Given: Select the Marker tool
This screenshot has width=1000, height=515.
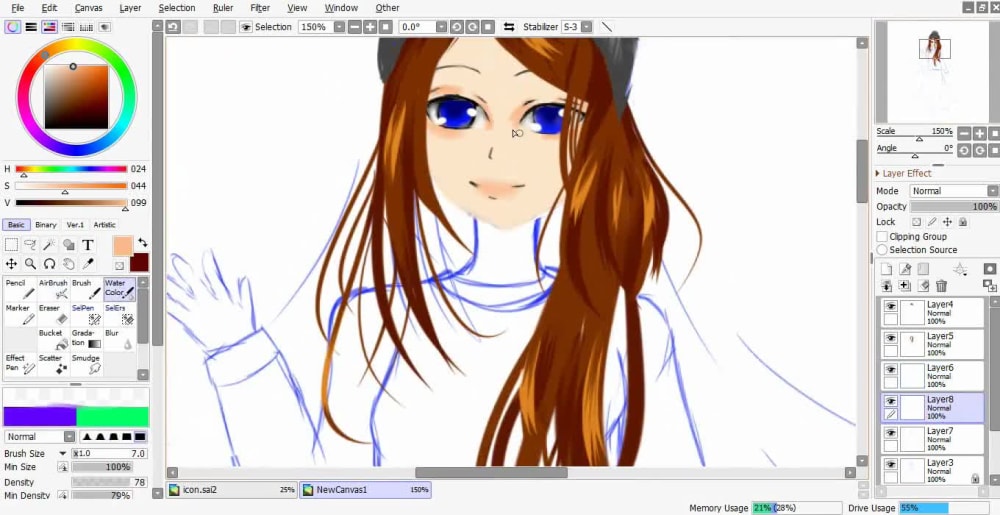Looking at the screenshot, I should (x=20, y=314).
